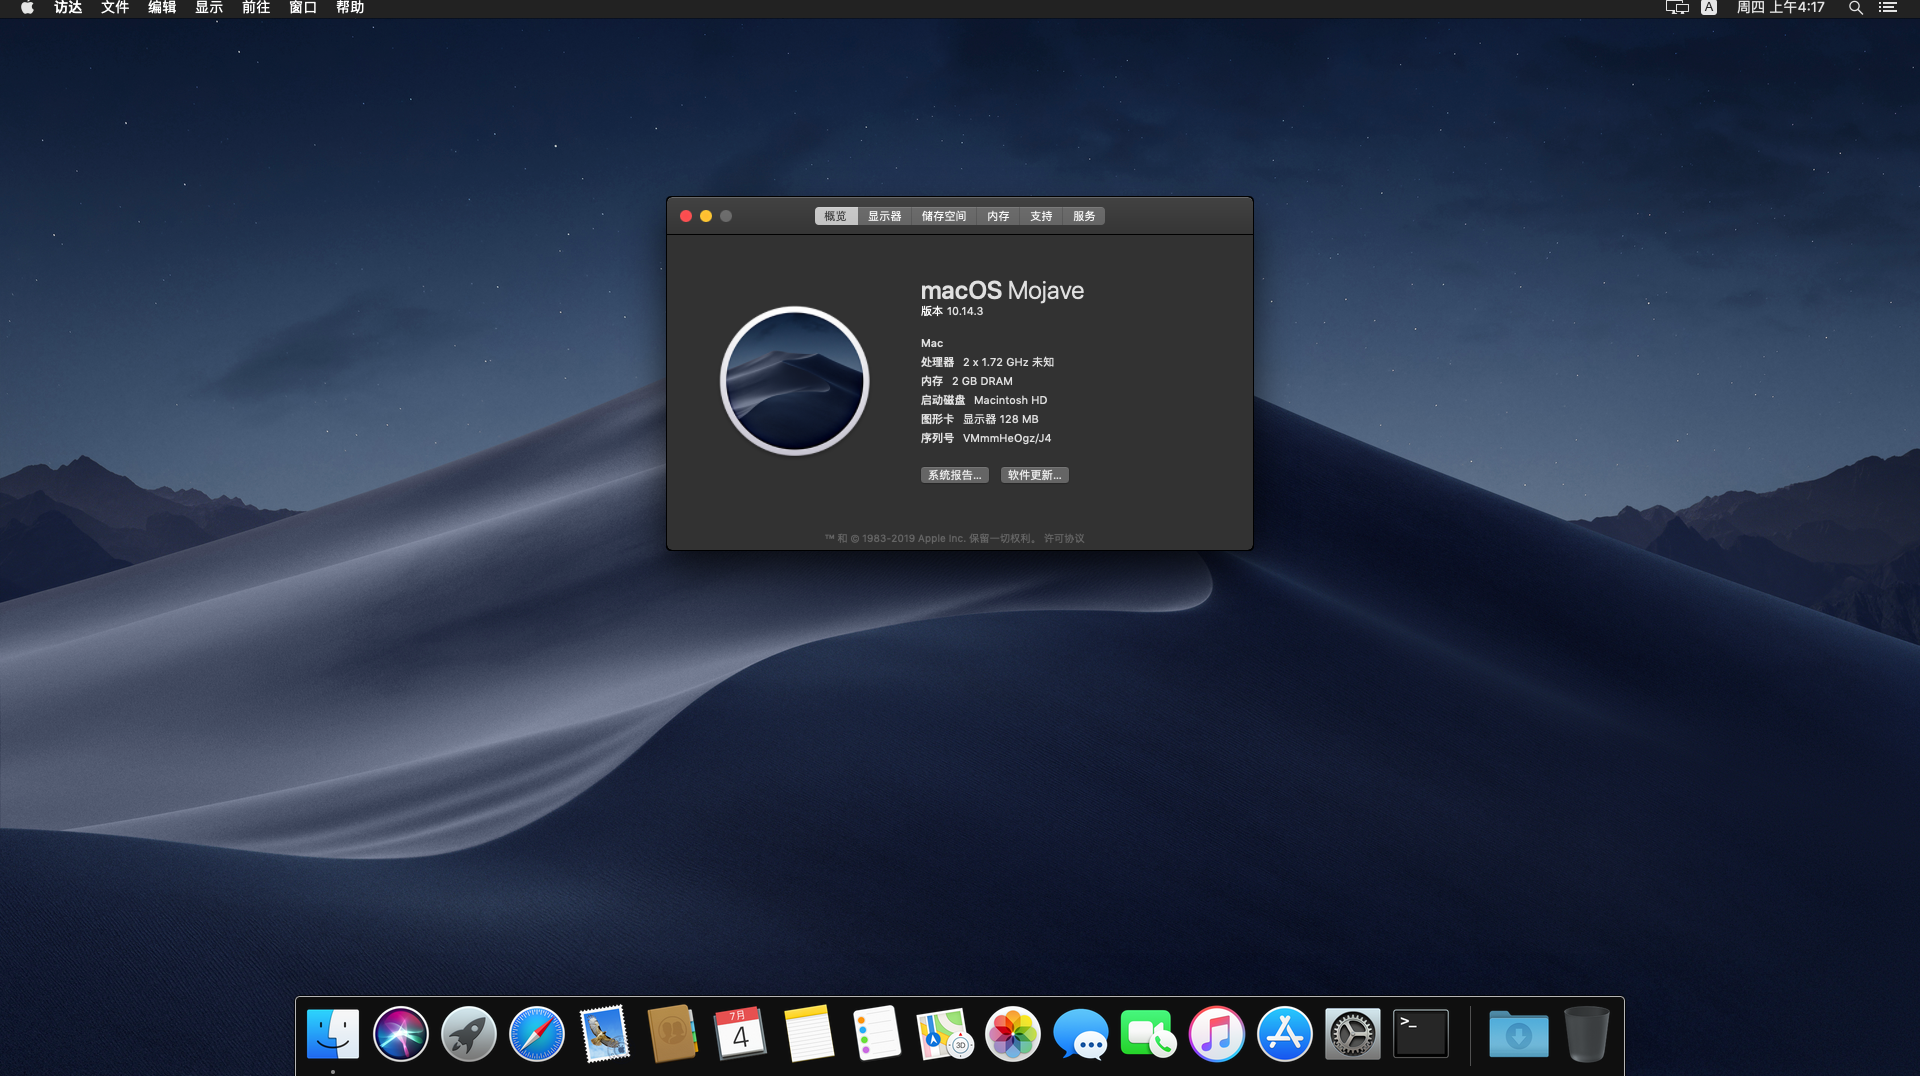
Task: Click the macOS Mojave logo image
Action: pos(795,381)
